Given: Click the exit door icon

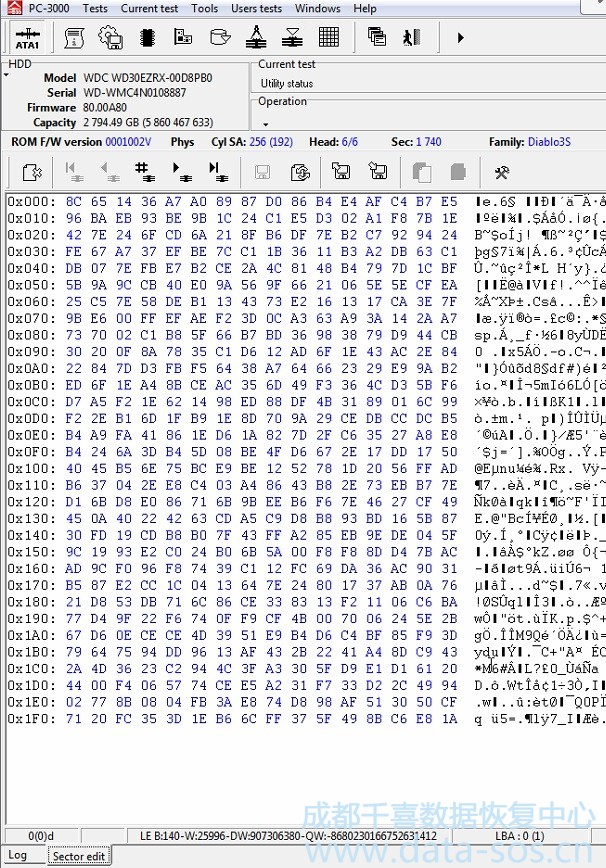Looking at the screenshot, I should tap(411, 38).
